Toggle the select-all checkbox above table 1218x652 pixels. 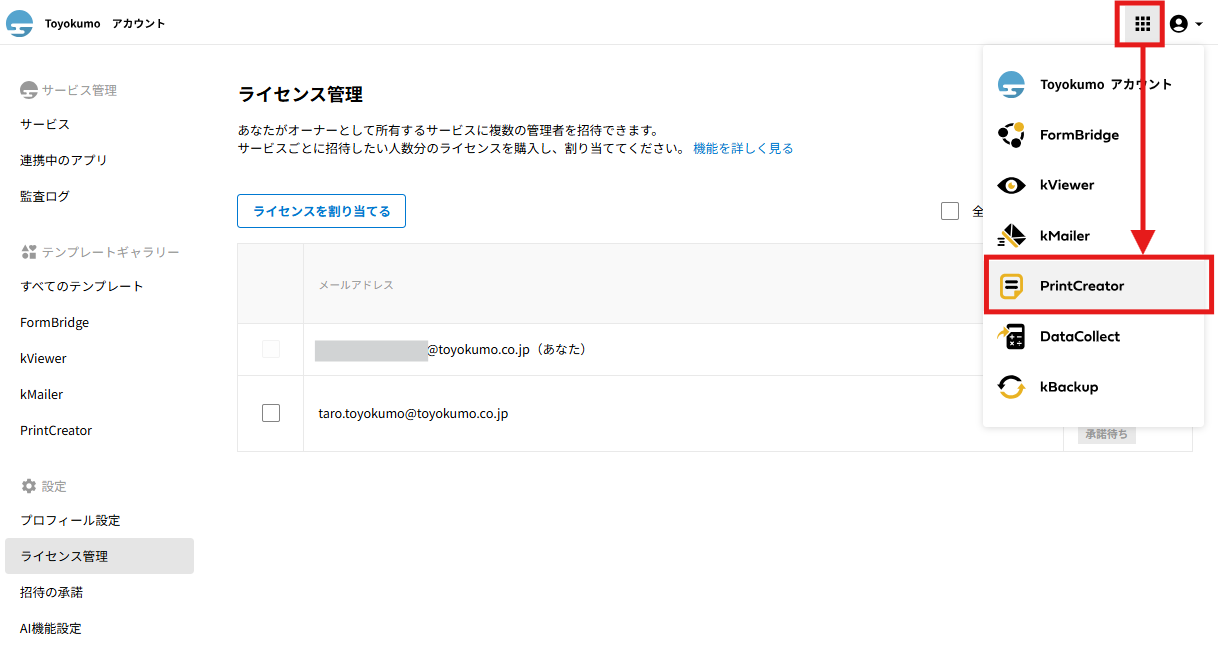coord(950,211)
